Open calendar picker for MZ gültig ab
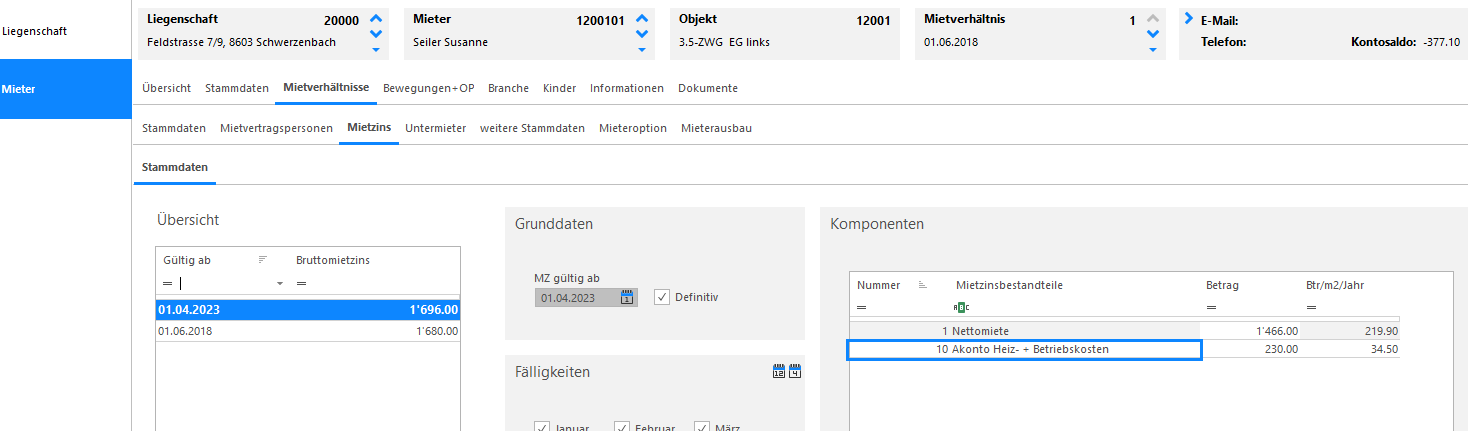Screen dimensions: 1468x431 pyautogui.click(x=627, y=298)
